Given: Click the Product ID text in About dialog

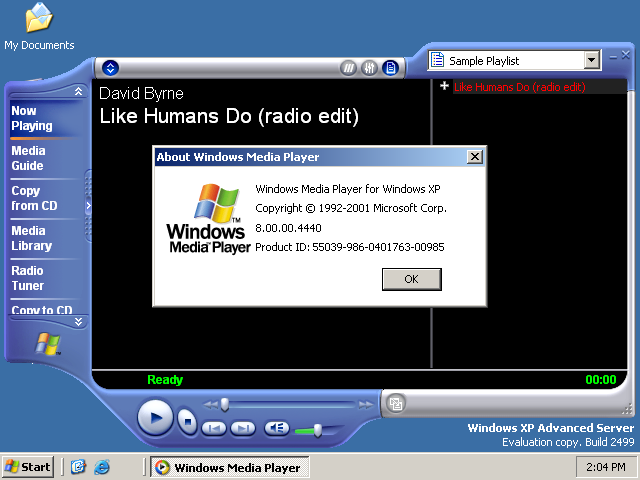Looking at the screenshot, I should 350,247.
